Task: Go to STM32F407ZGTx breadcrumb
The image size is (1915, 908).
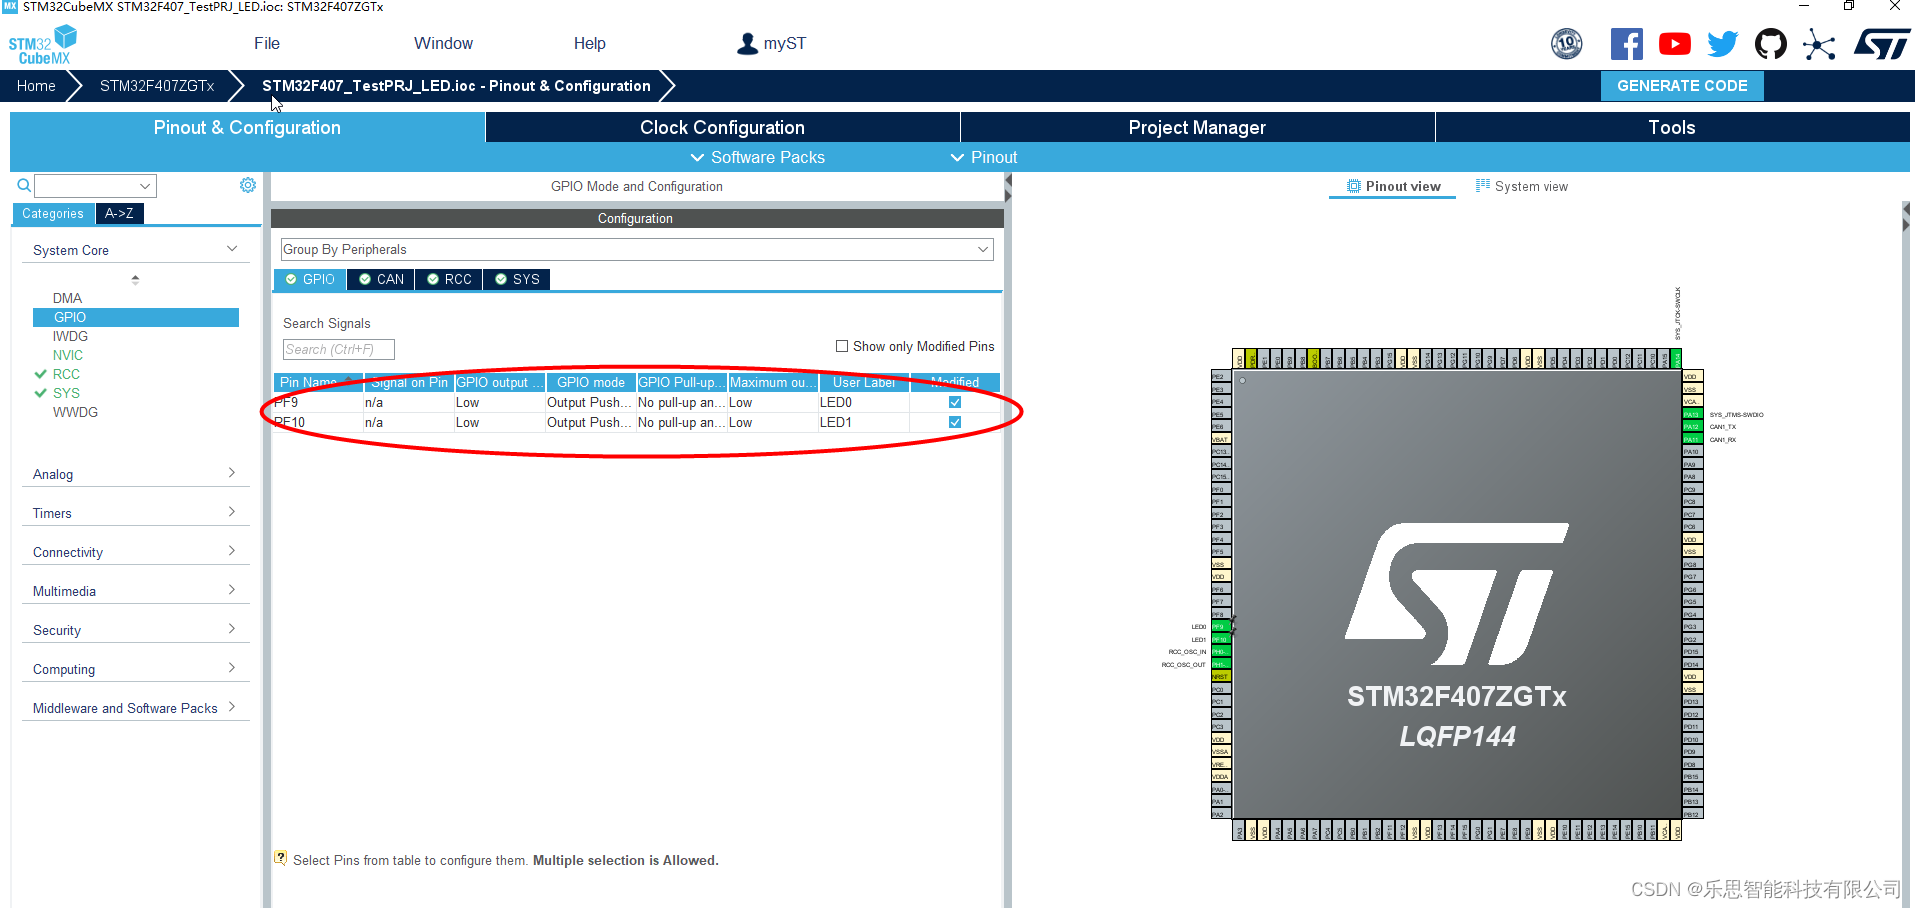Action: (157, 86)
